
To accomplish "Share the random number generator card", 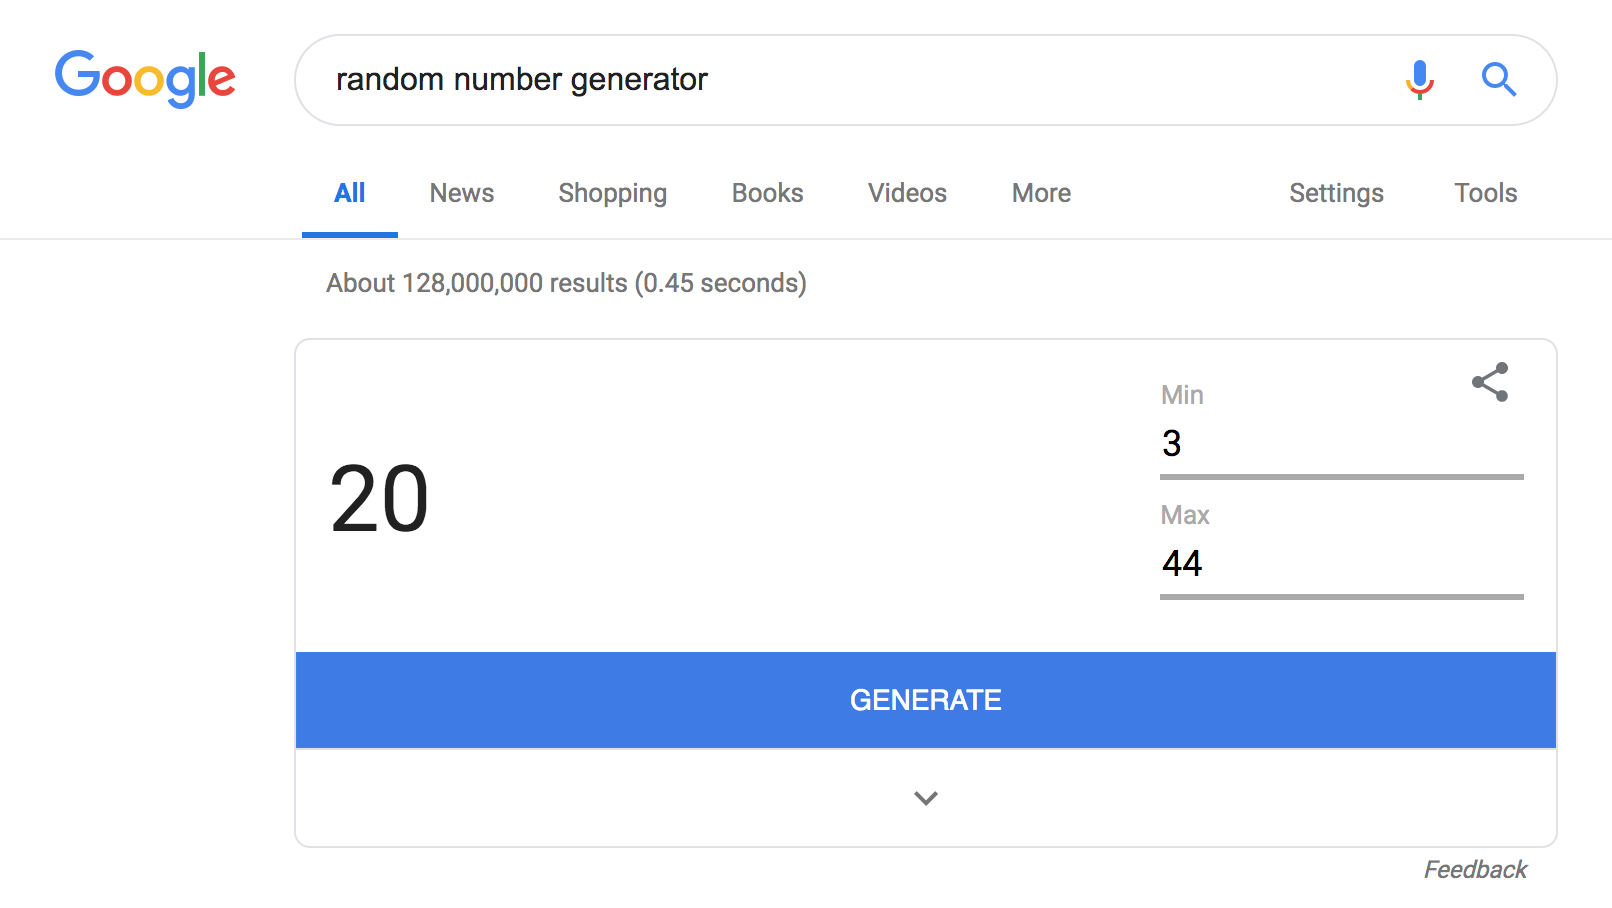I will click(1489, 382).
